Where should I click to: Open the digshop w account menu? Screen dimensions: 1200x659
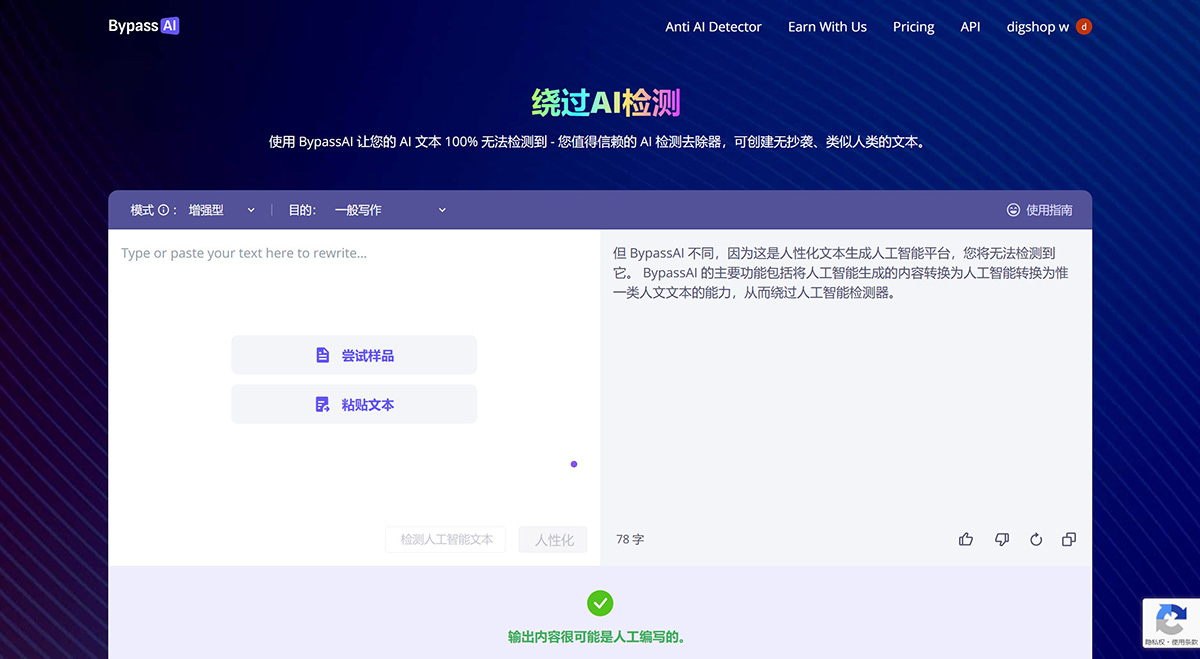1037,27
